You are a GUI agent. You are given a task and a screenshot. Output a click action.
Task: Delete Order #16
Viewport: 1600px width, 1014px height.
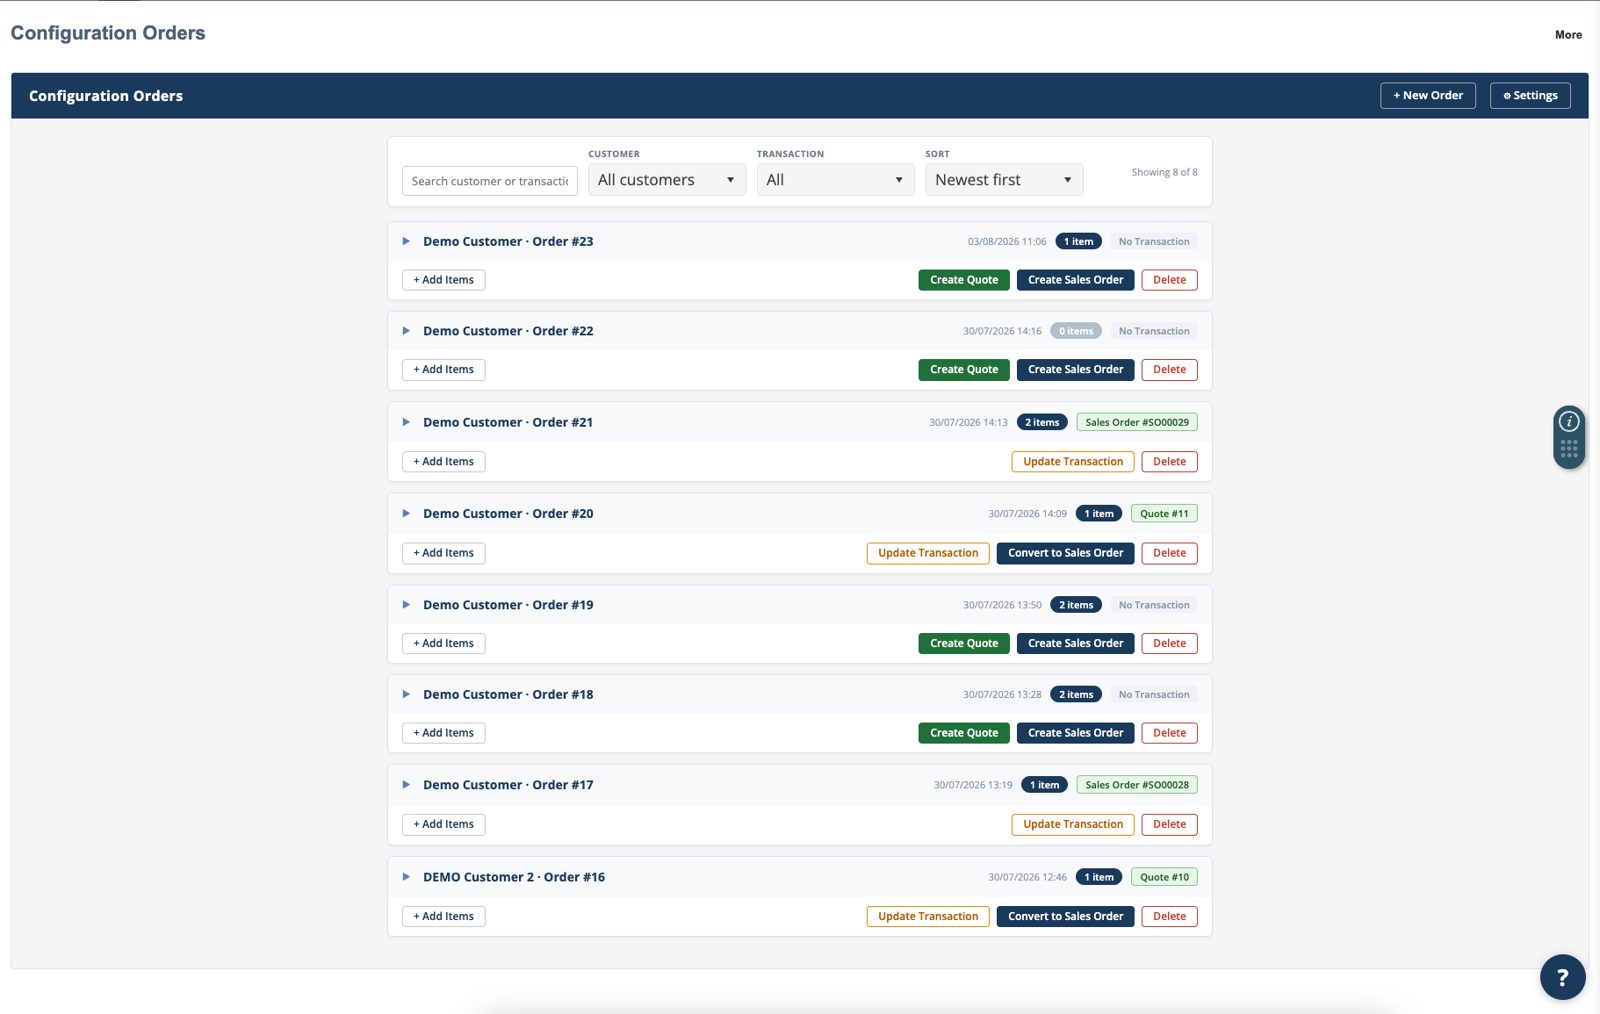tap(1169, 917)
